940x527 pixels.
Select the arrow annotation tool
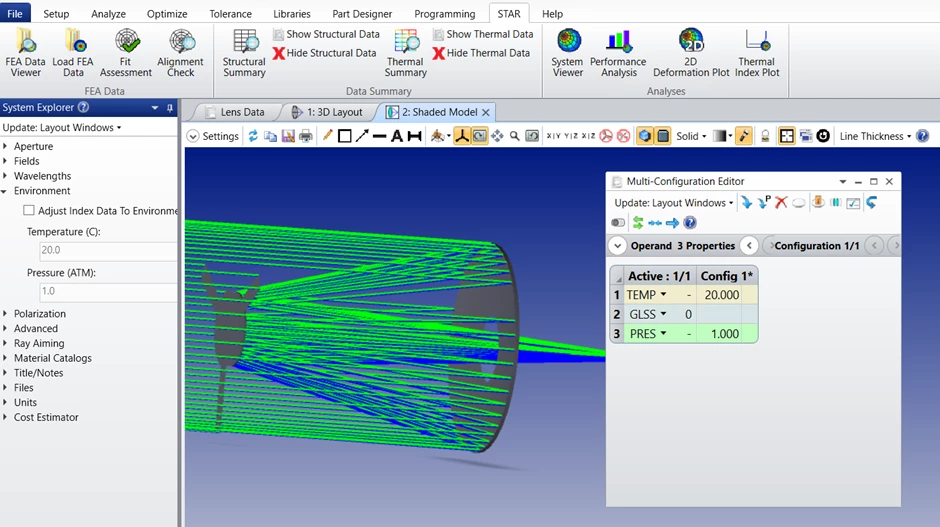362,136
